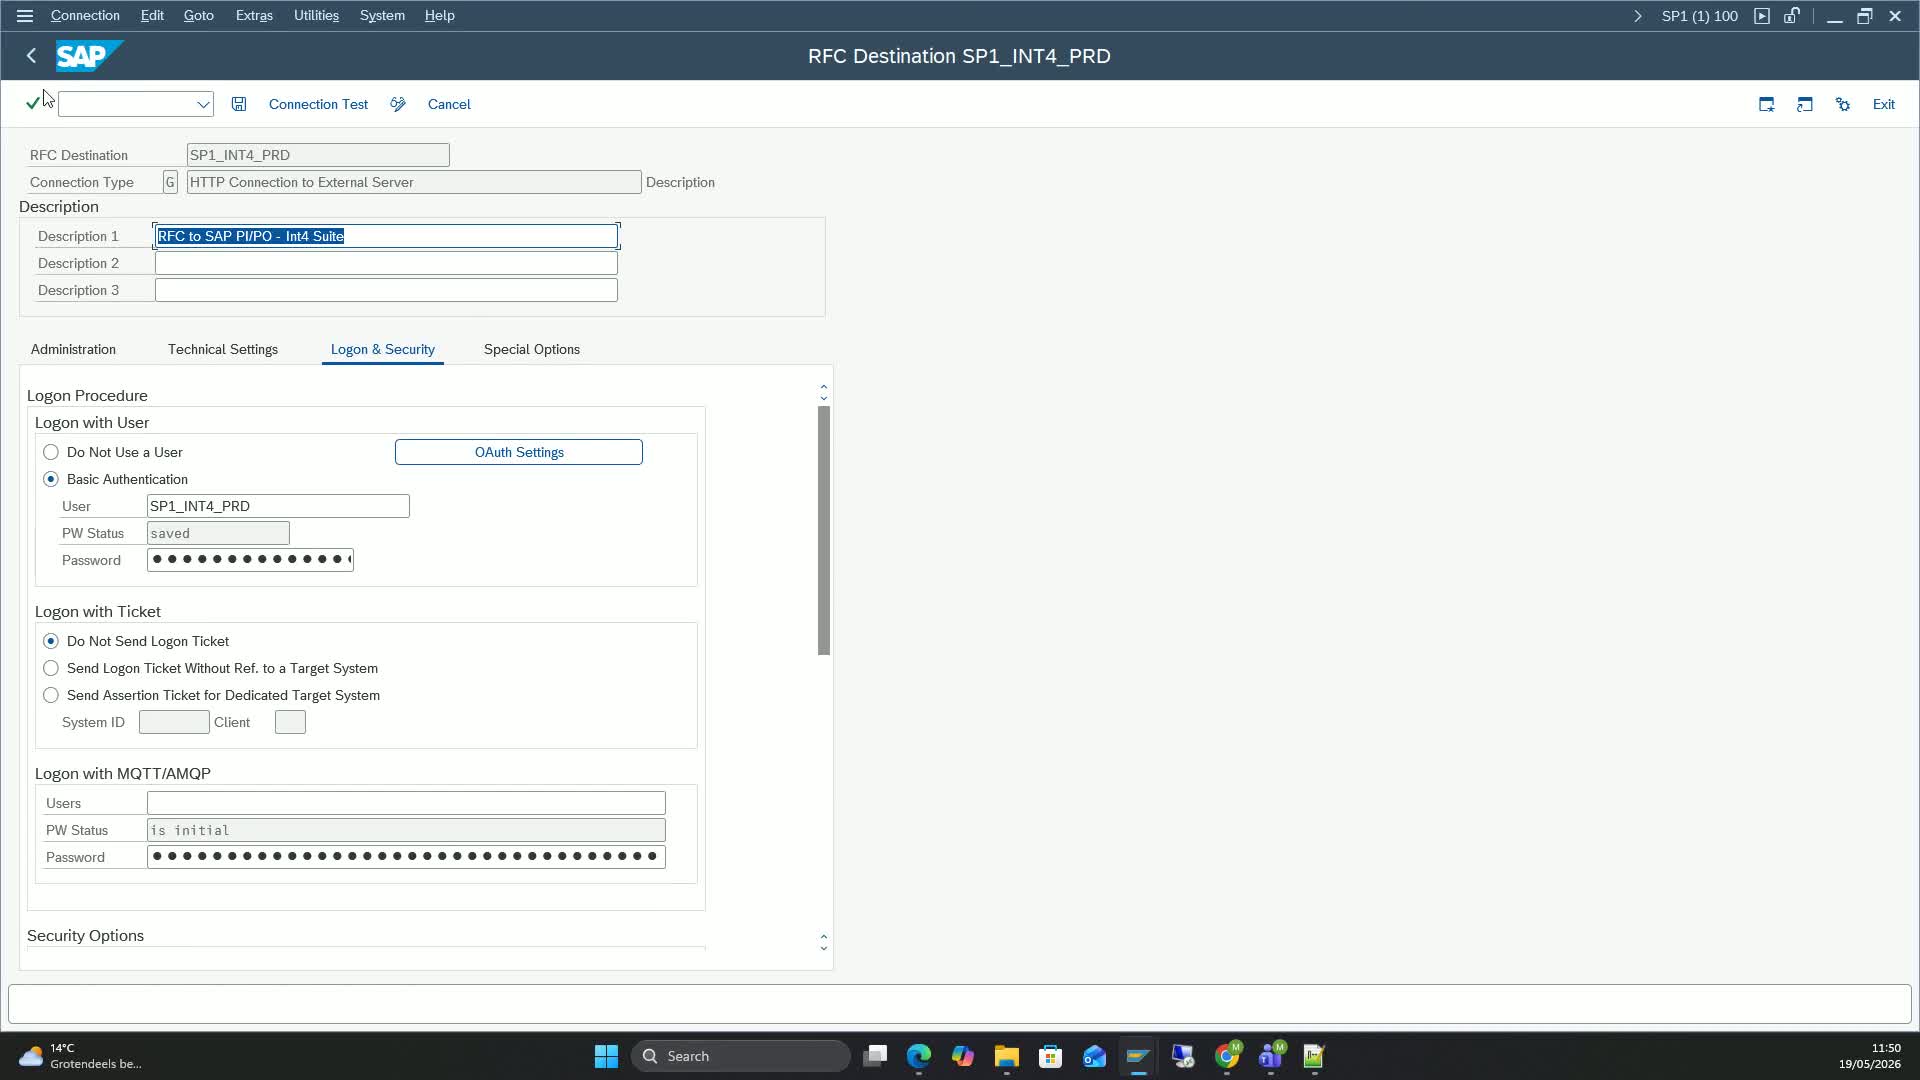Open the System menu
The width and height of the screenshot is (1920, 1080).
382,16
